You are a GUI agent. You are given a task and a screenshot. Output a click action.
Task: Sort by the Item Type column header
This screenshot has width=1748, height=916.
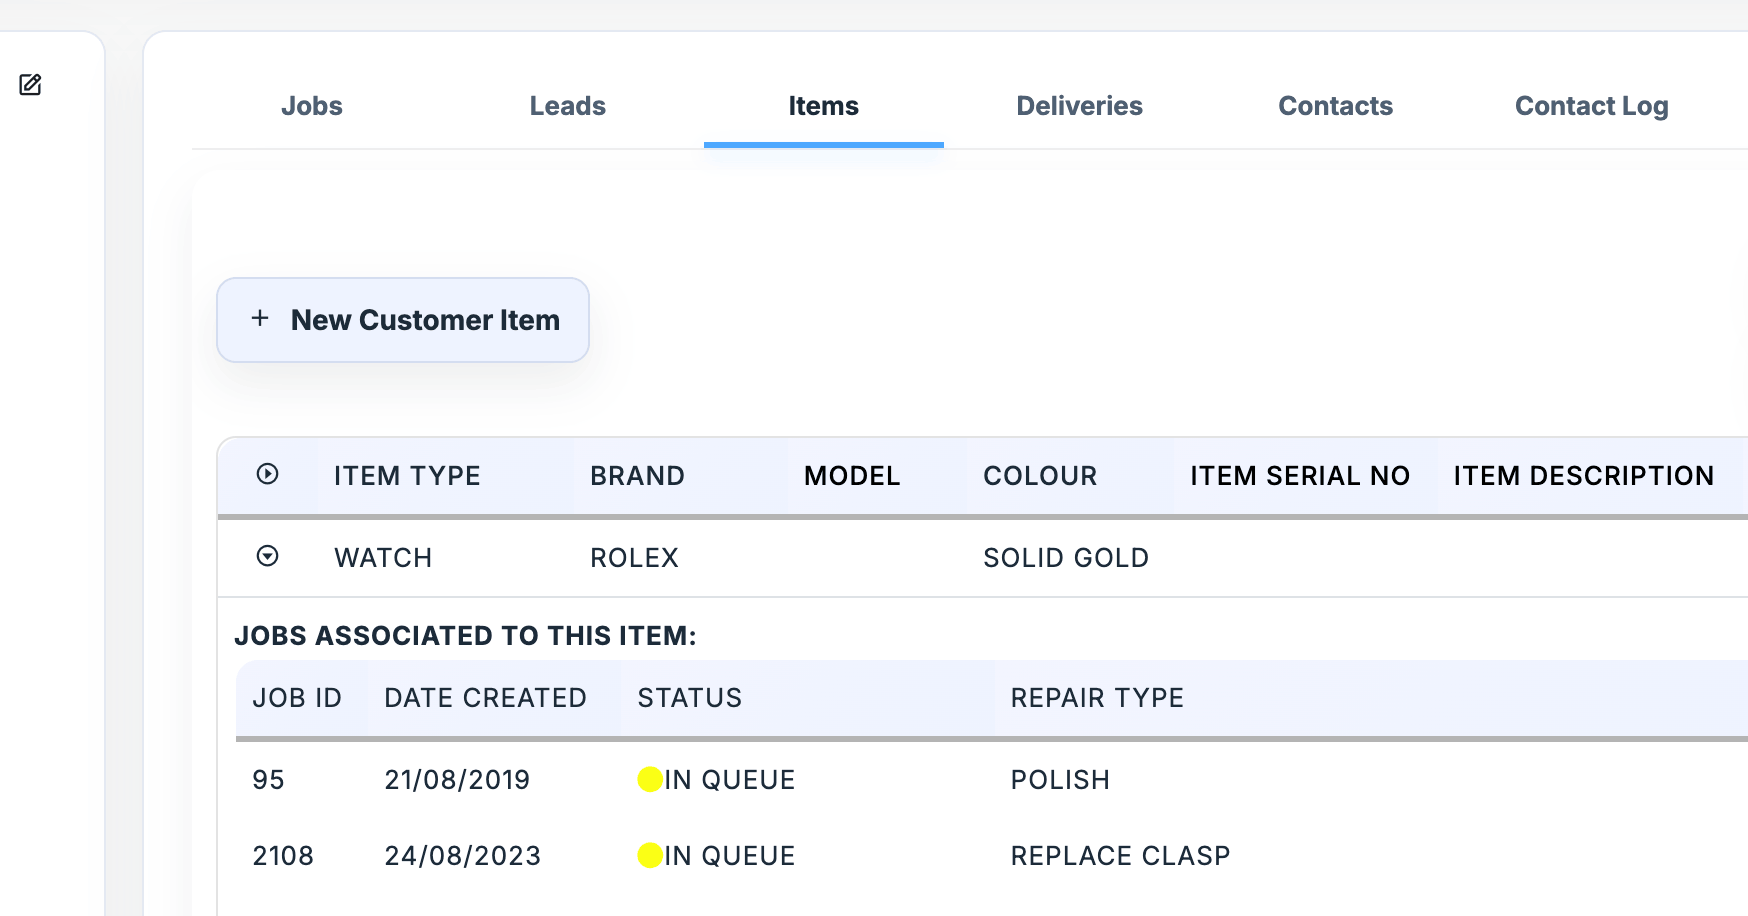(407, 476)
